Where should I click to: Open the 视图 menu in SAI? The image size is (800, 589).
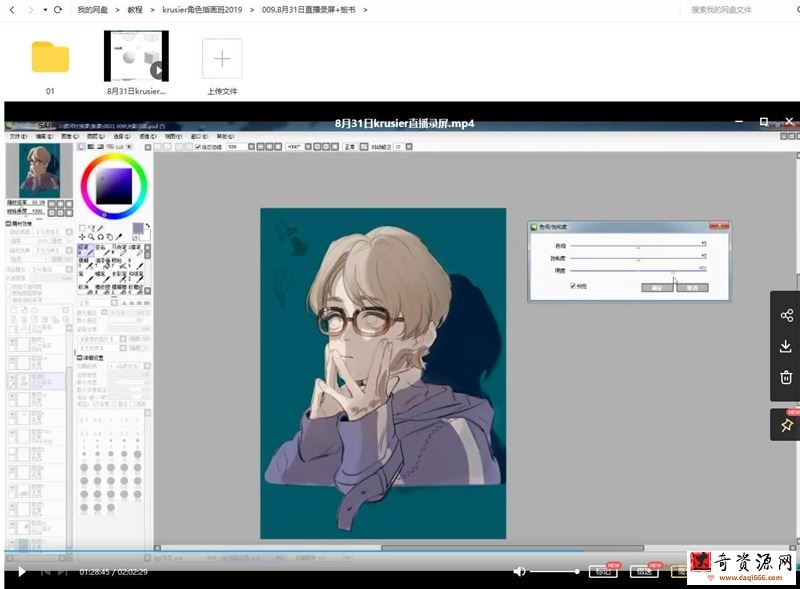[173, 136]
